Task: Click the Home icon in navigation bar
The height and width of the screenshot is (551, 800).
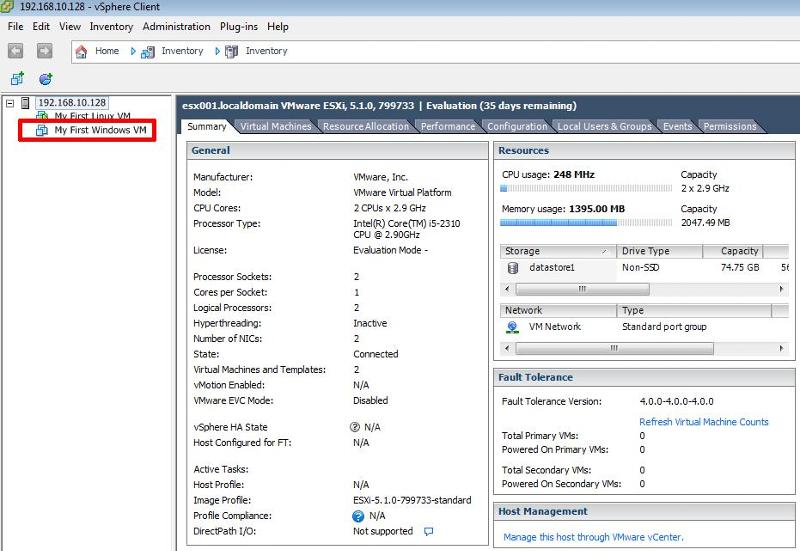Action: coord(81,52)
